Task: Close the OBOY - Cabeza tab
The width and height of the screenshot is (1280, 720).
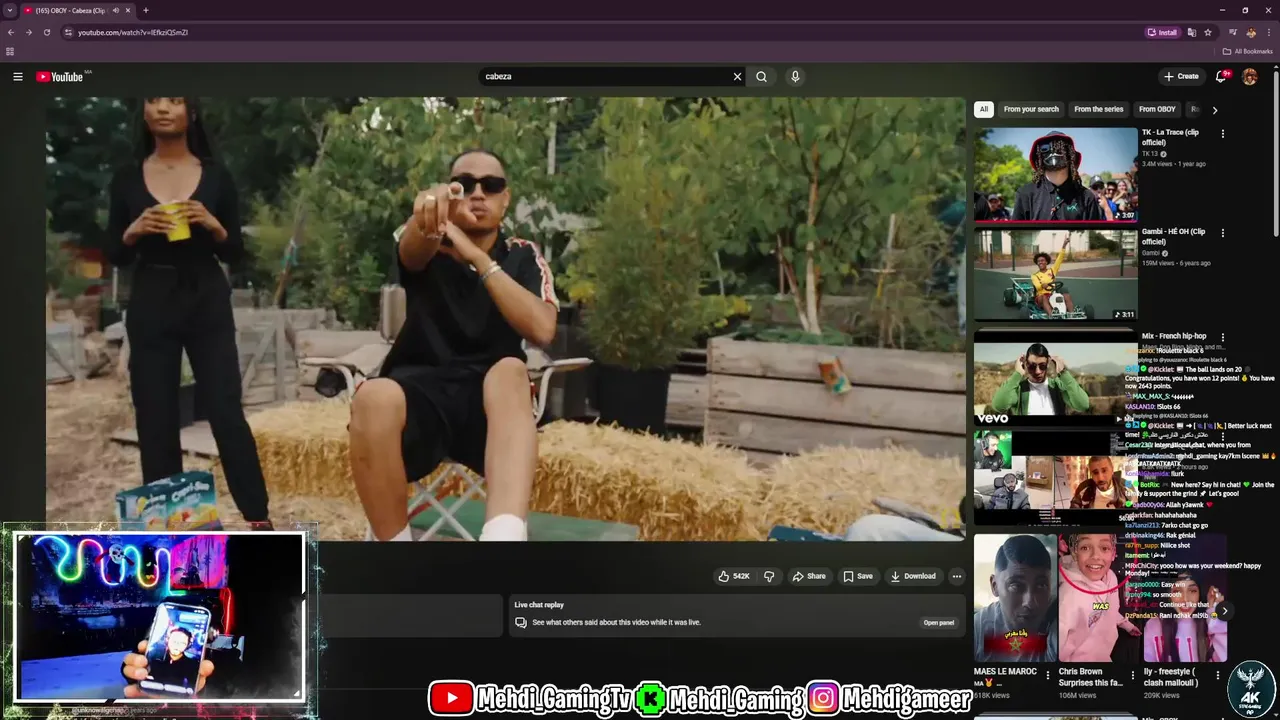Action: tap(129, 10)
